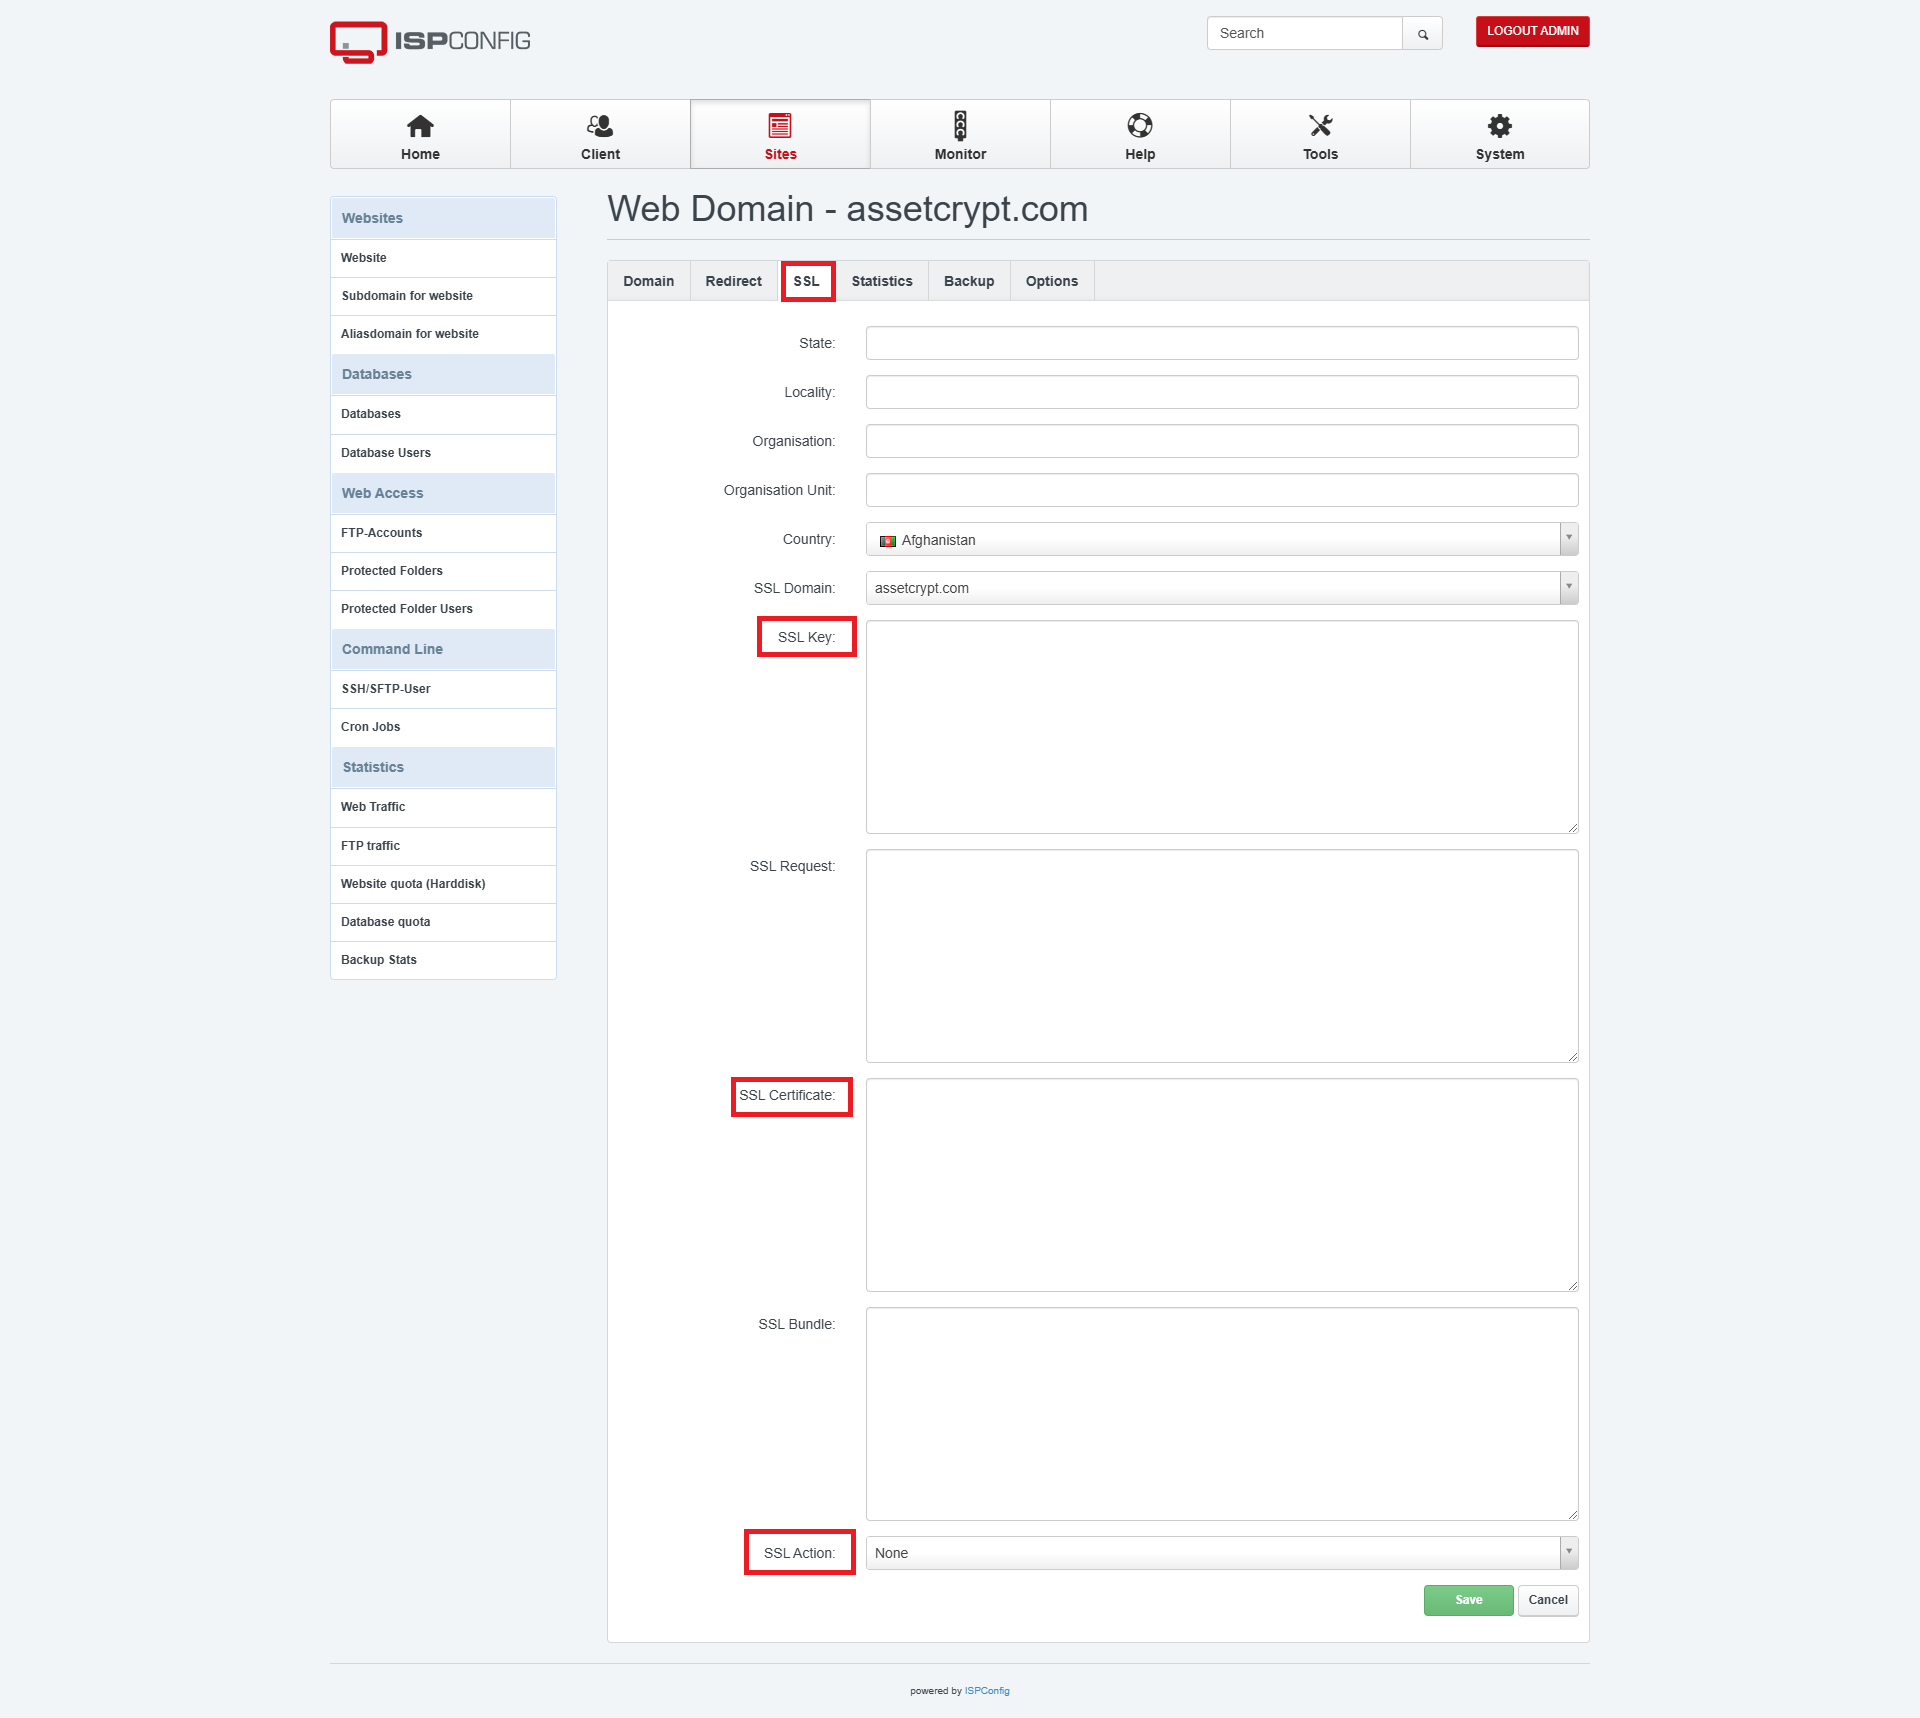This screenshot has width=1920, height=1718.
Task: Click the ISPConfig logo
Action: [x=430, y=41]
